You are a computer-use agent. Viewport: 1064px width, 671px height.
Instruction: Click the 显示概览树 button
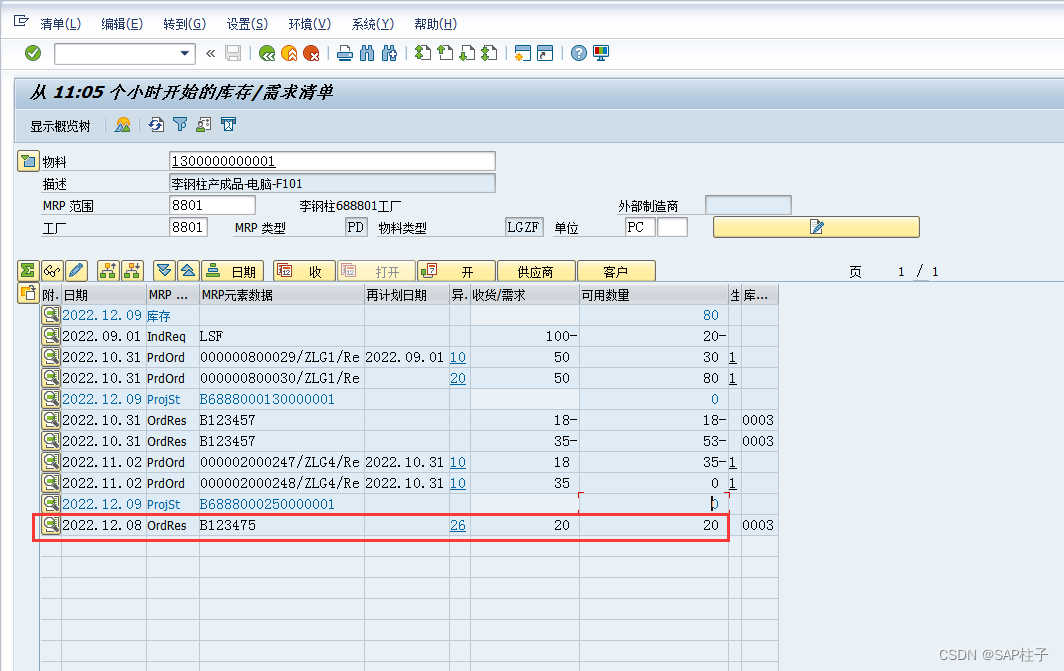pos(60,126)
